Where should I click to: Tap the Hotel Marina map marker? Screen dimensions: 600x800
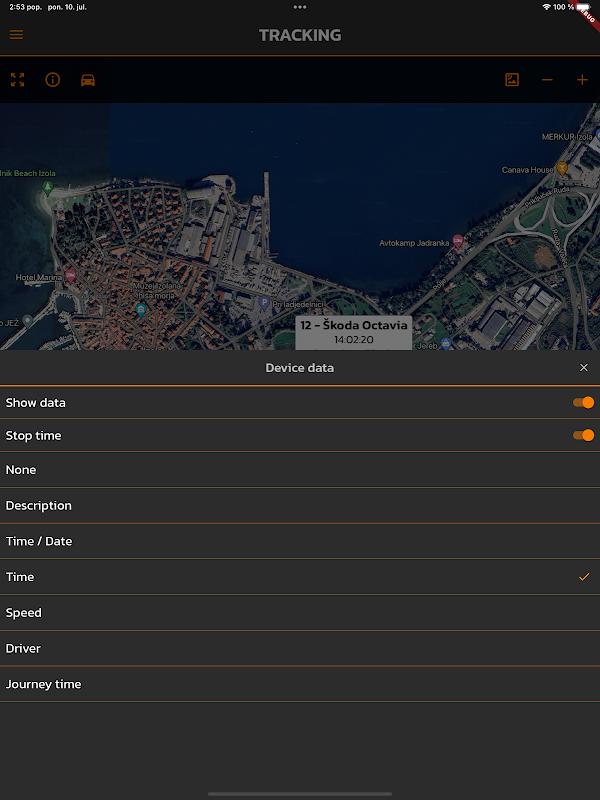tap(70, 276)
